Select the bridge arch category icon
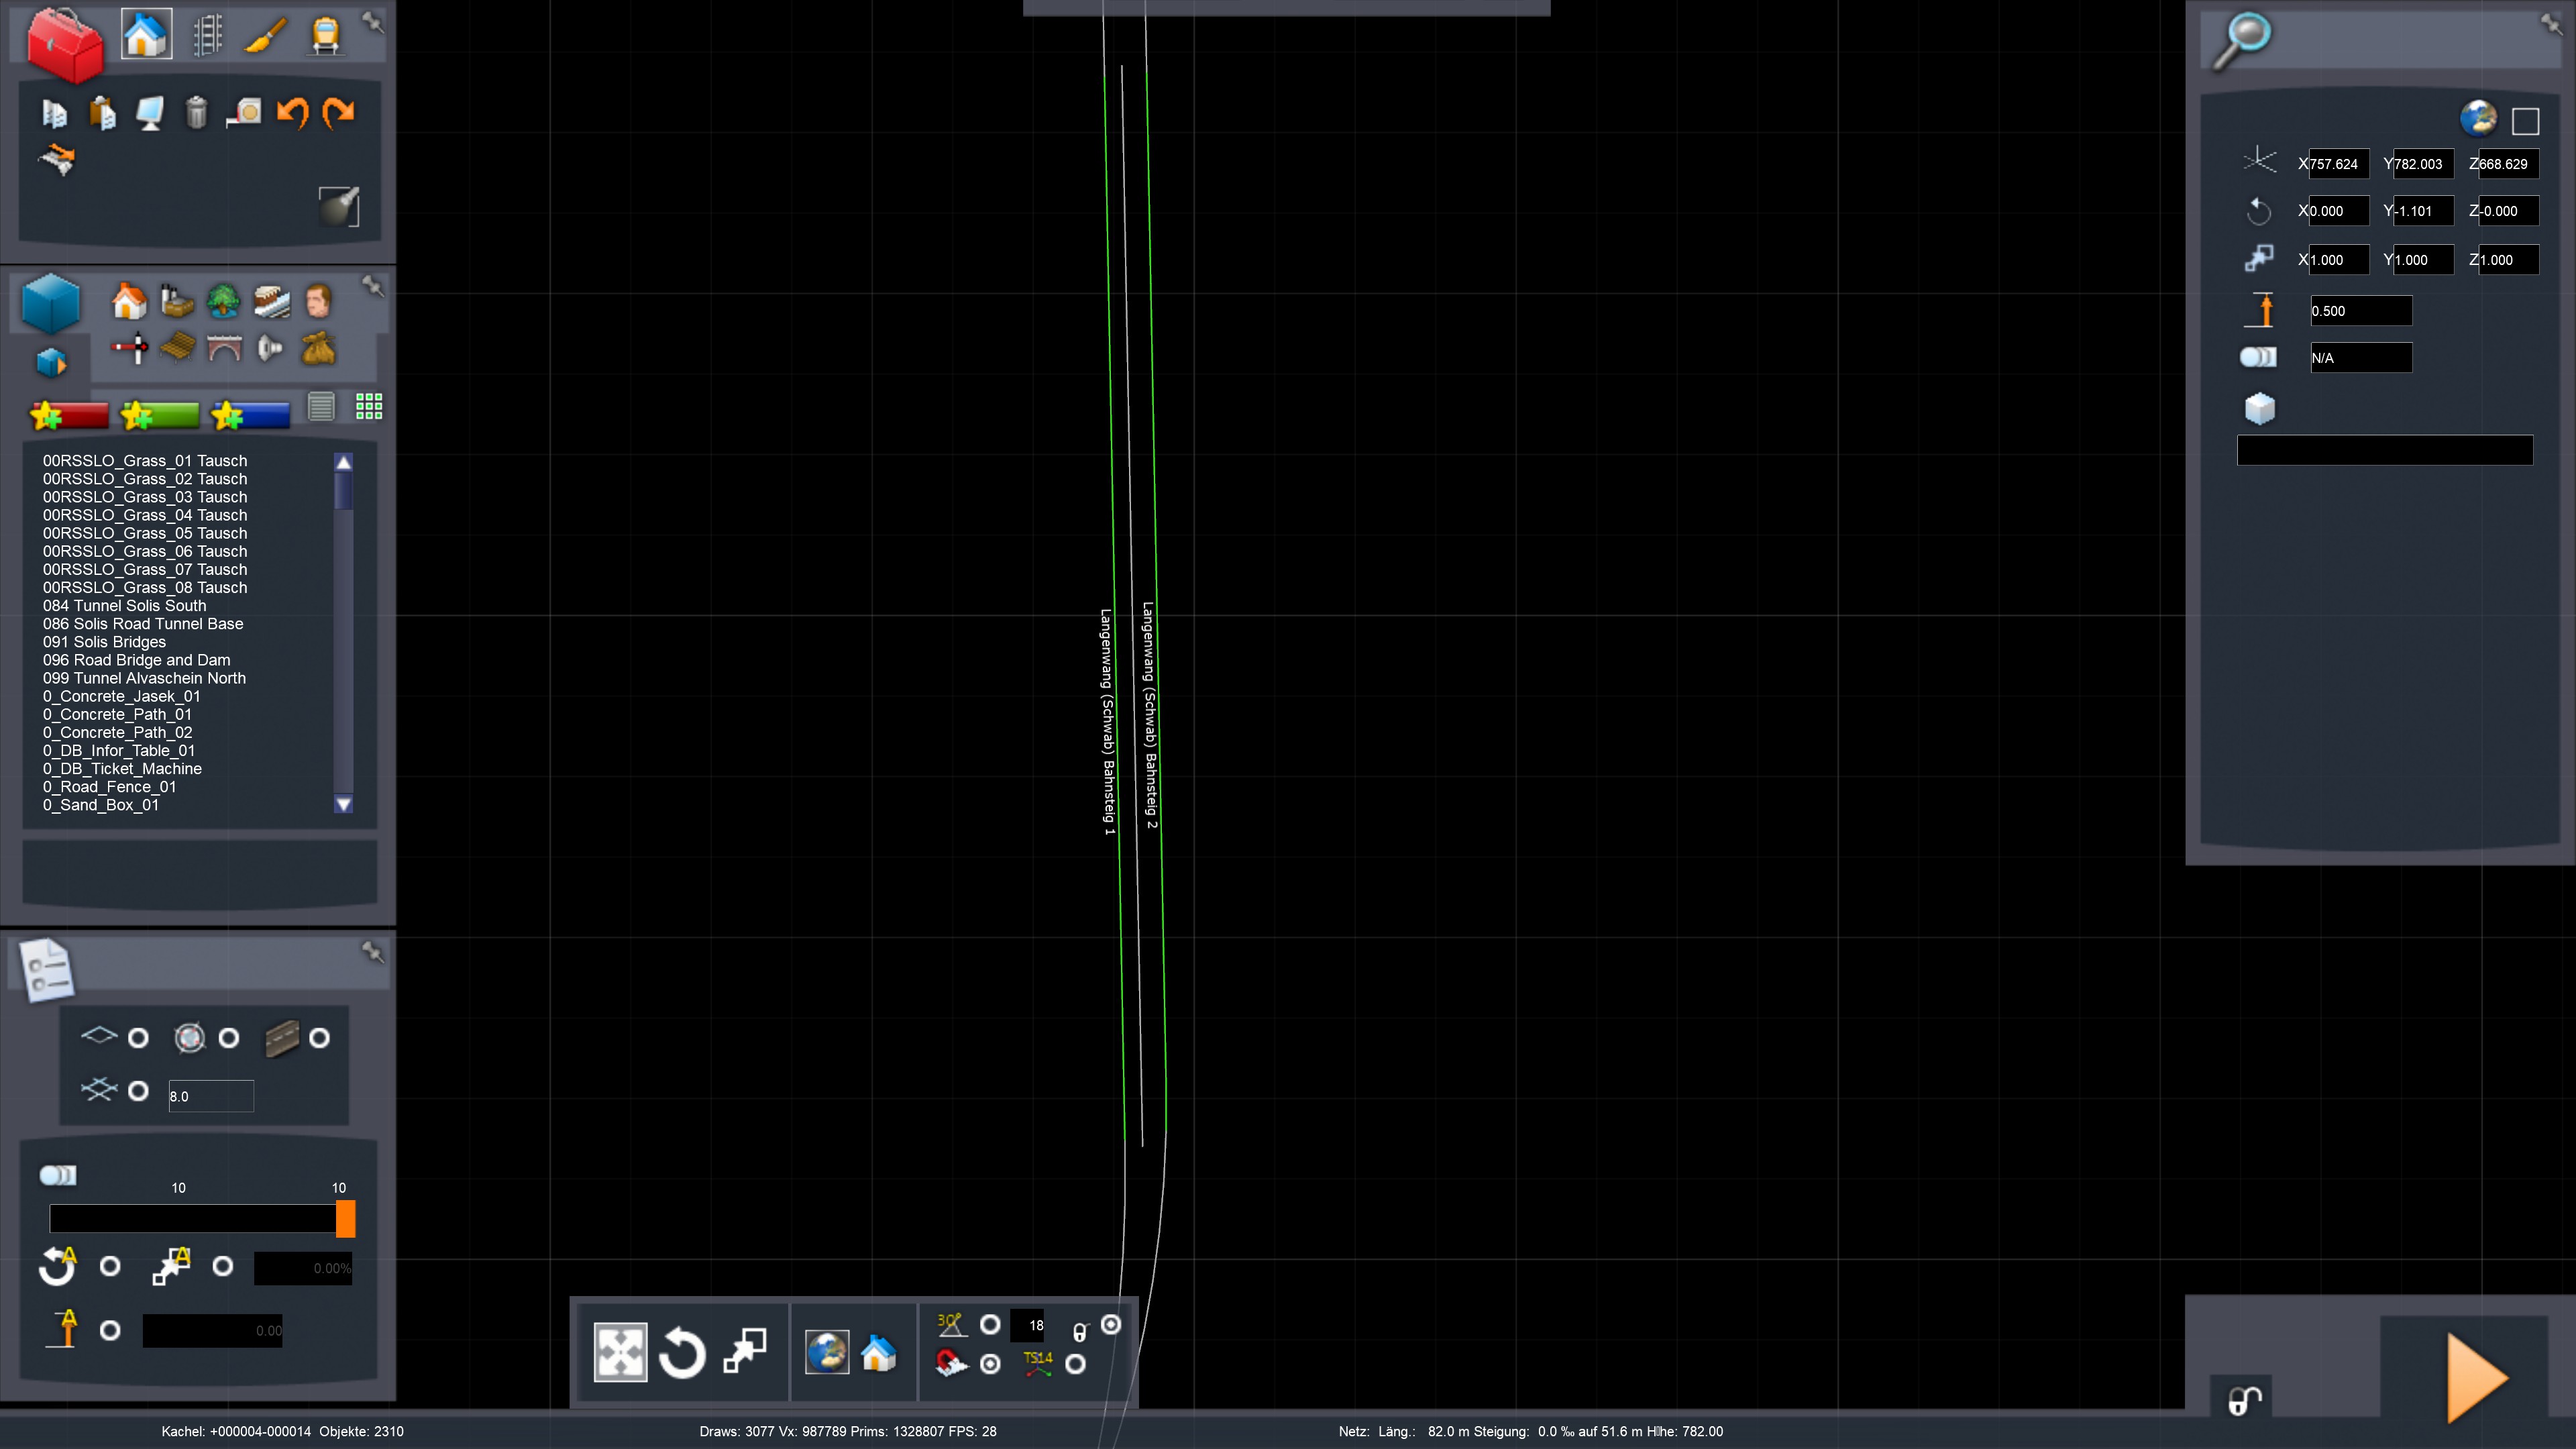 point(224,348)
